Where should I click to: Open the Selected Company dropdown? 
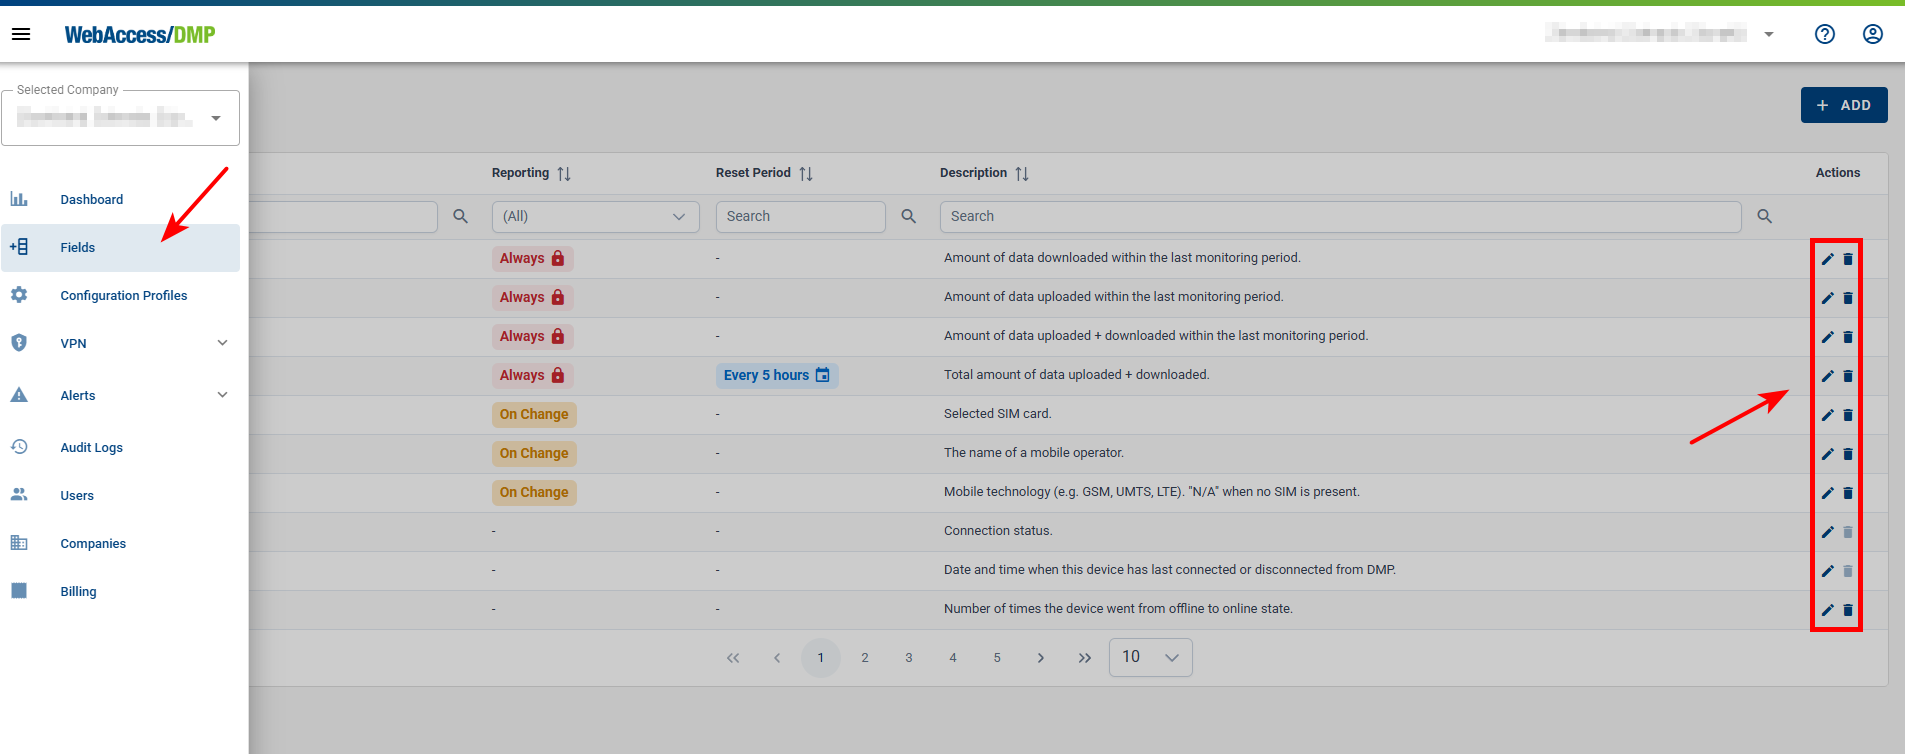click(120, 118)
